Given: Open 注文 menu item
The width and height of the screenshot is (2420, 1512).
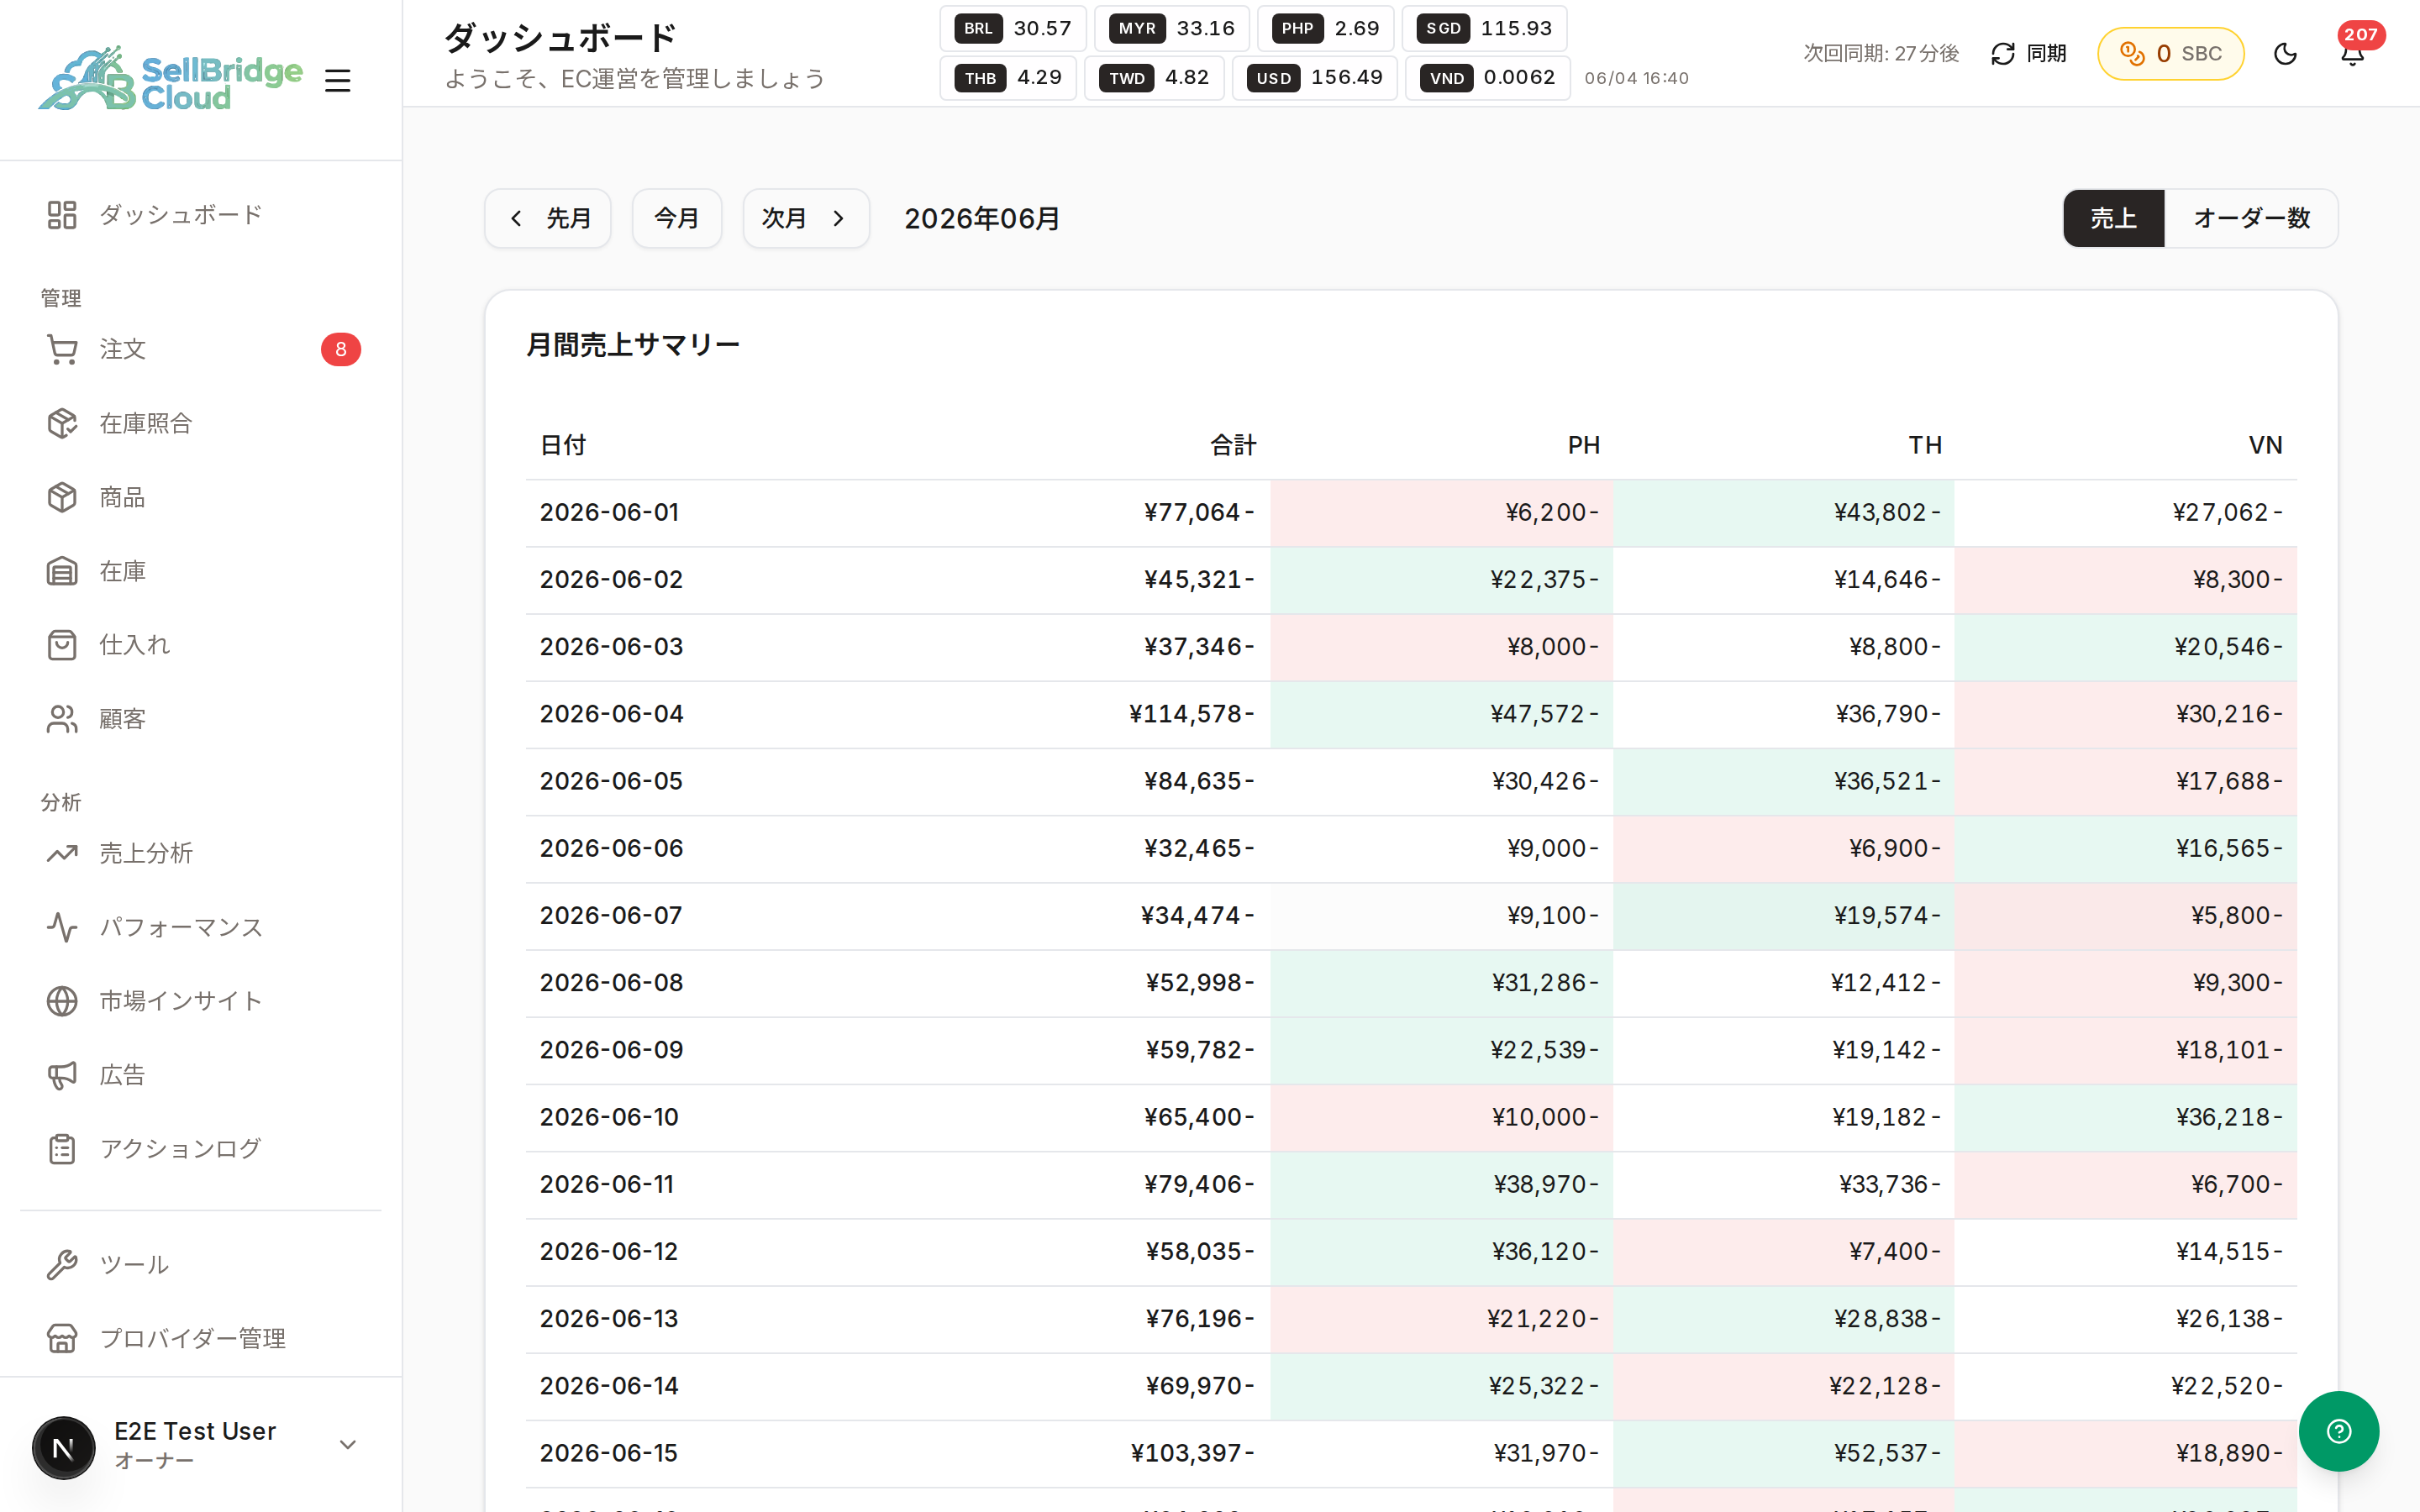Looking at the screenshot, I should 201,349.
